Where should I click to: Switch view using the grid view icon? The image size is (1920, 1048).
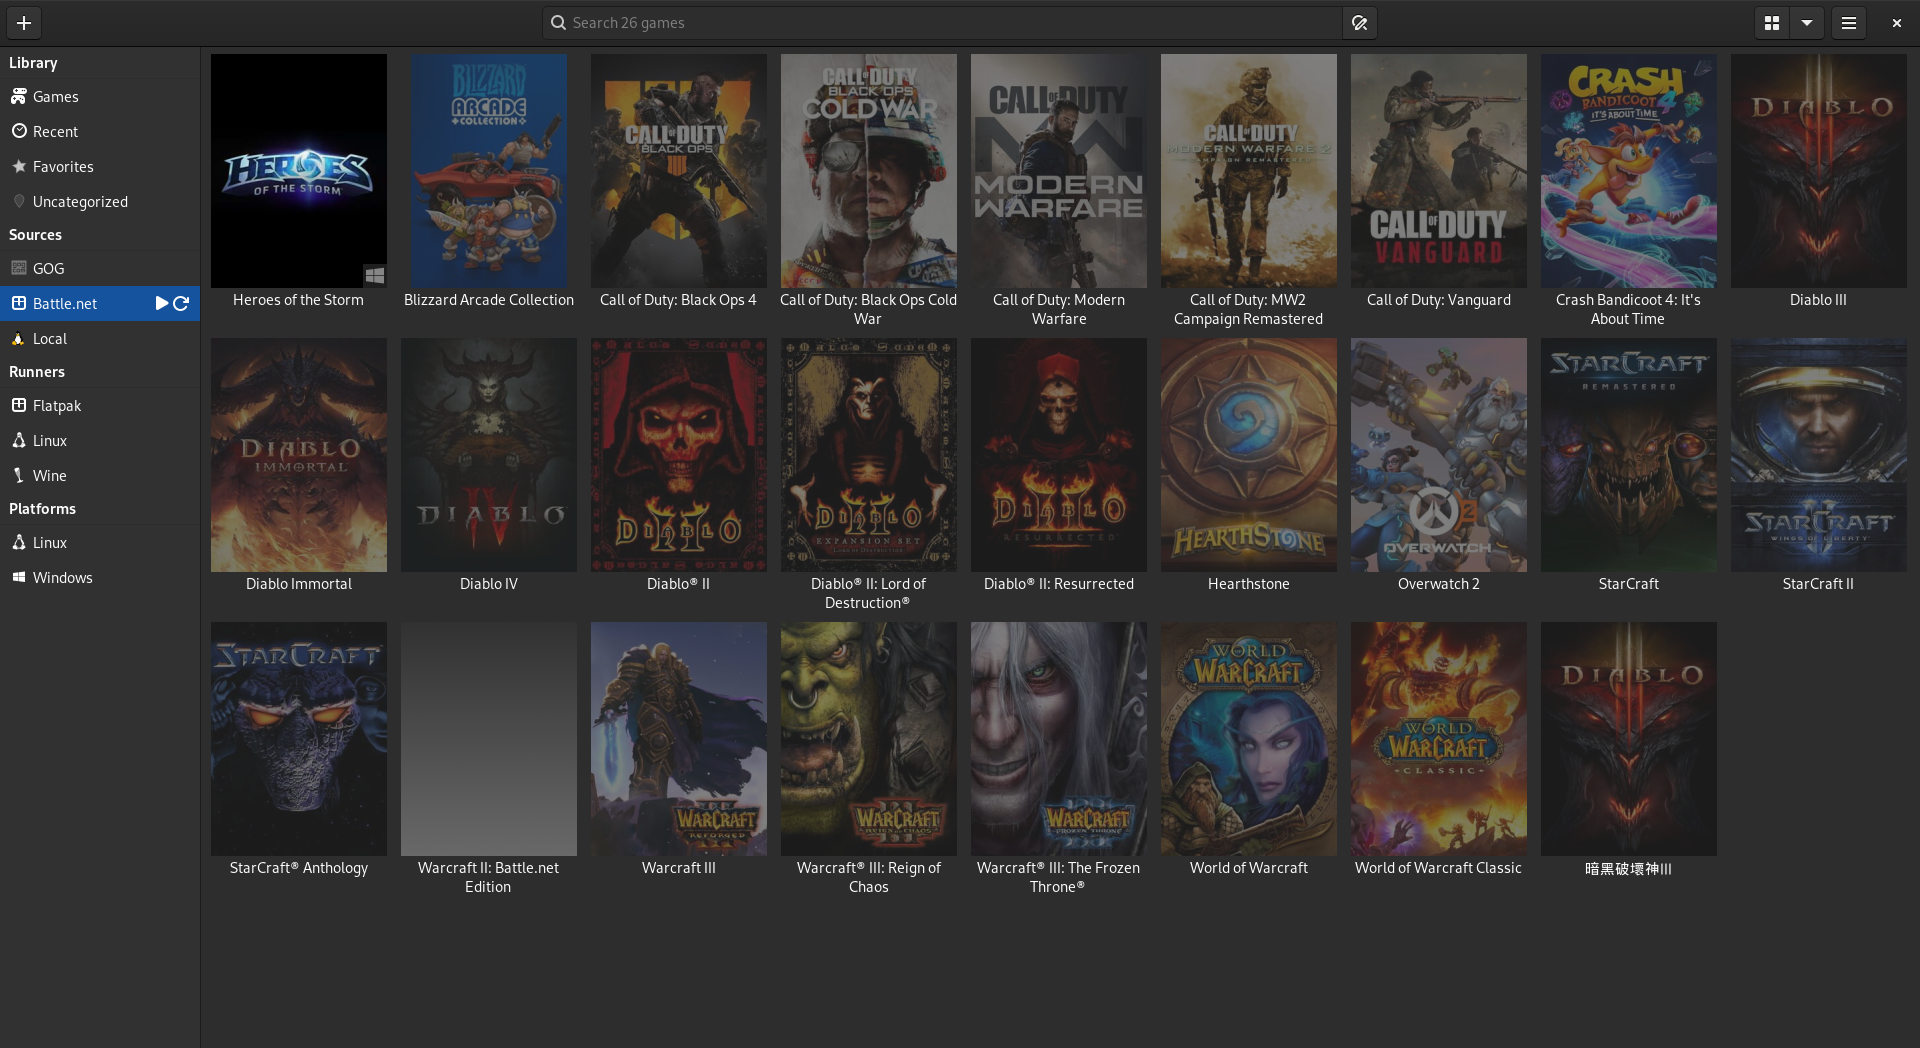click(x=1772, y=22)
